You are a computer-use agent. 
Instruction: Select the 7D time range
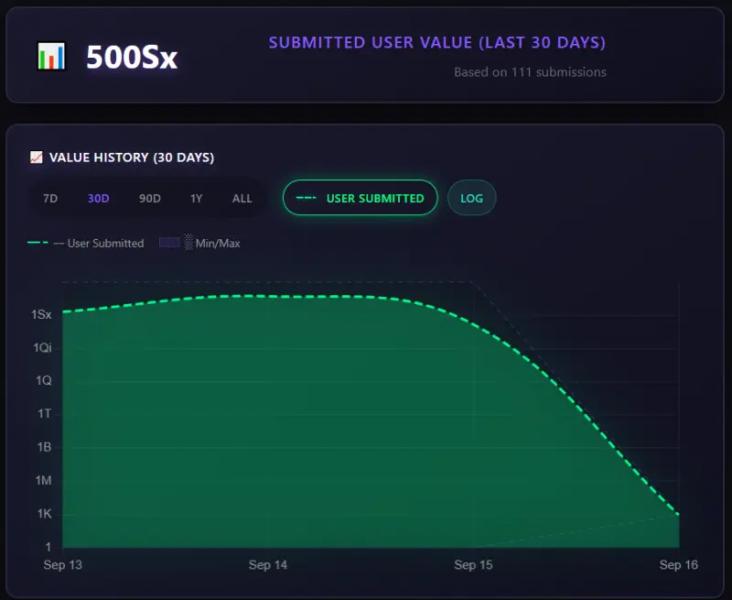(x=50, y=198)
